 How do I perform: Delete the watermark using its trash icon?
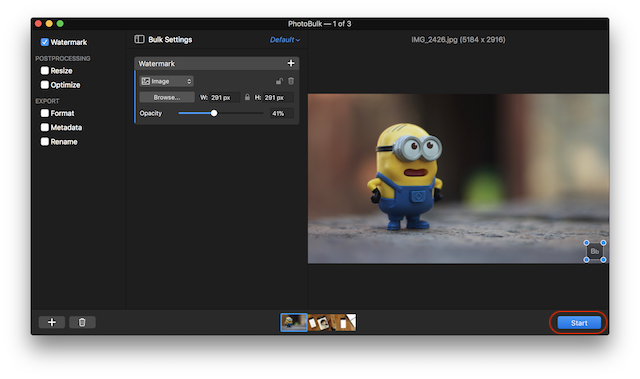coord(291,81)
